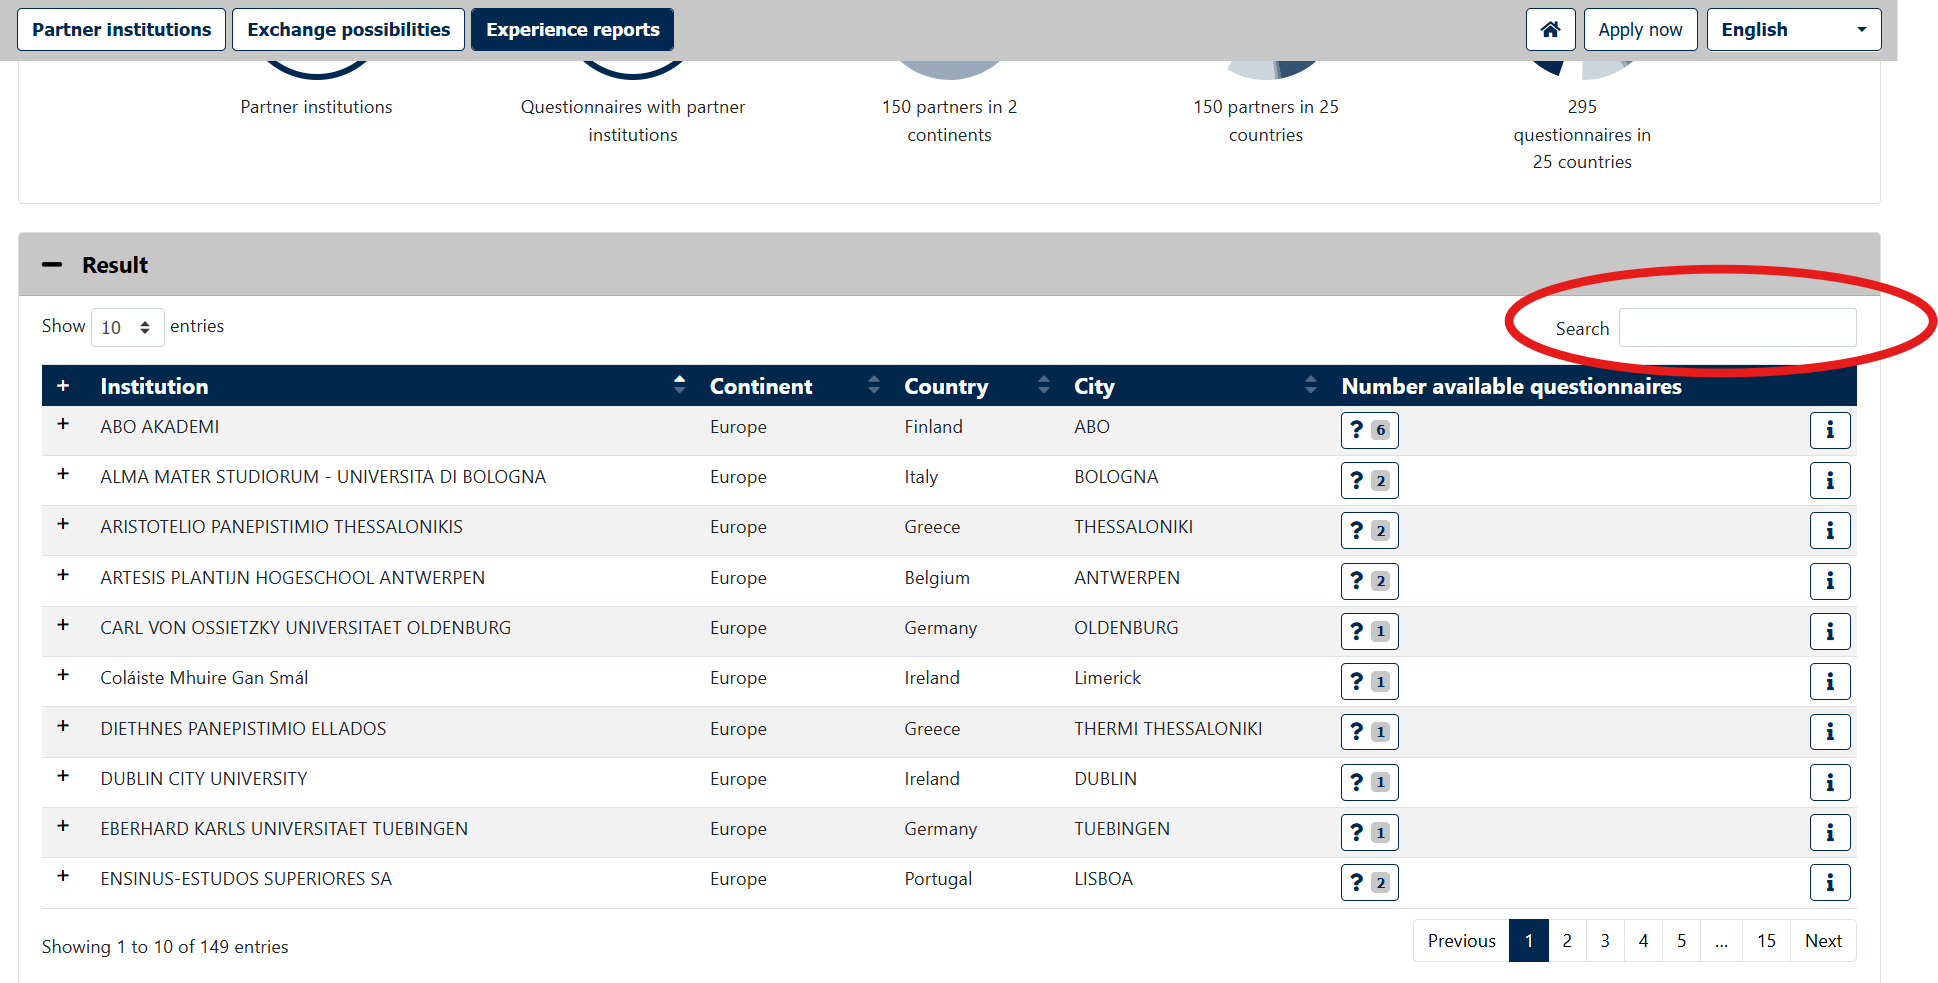Collapse the Result panel
This screenshot has width=1938, height=983.
coord(52,265)
